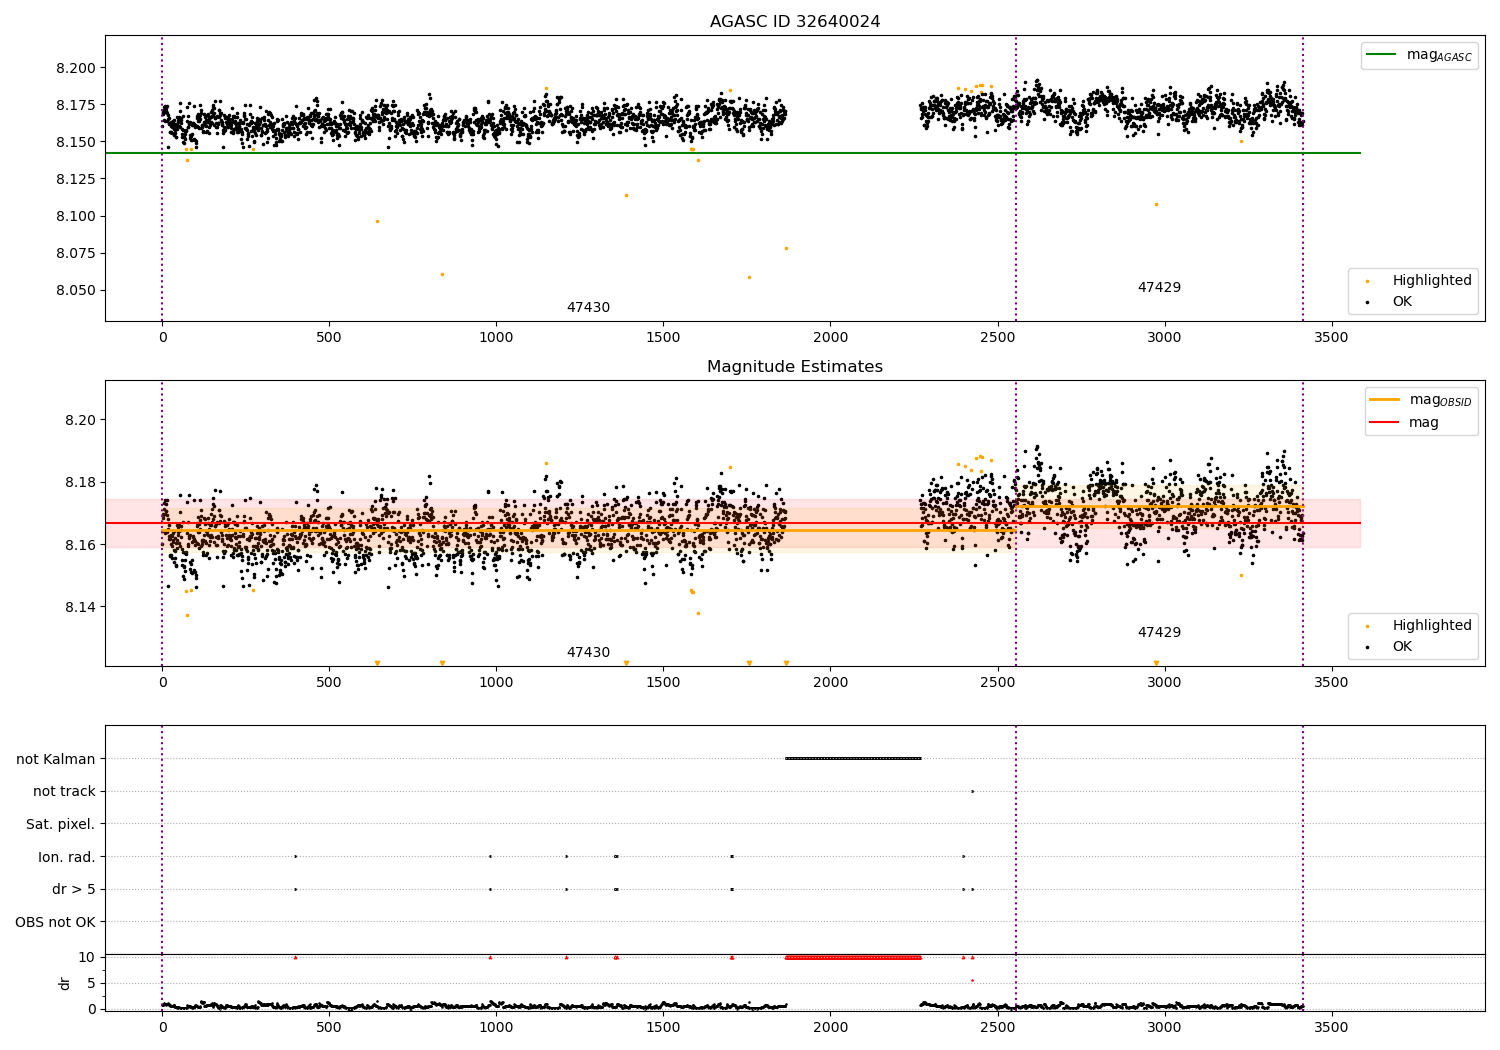Screen dimensions: 1500x1050
Task: Click the AGASC ID 32640024 plot title
Action: click(795, 22)
